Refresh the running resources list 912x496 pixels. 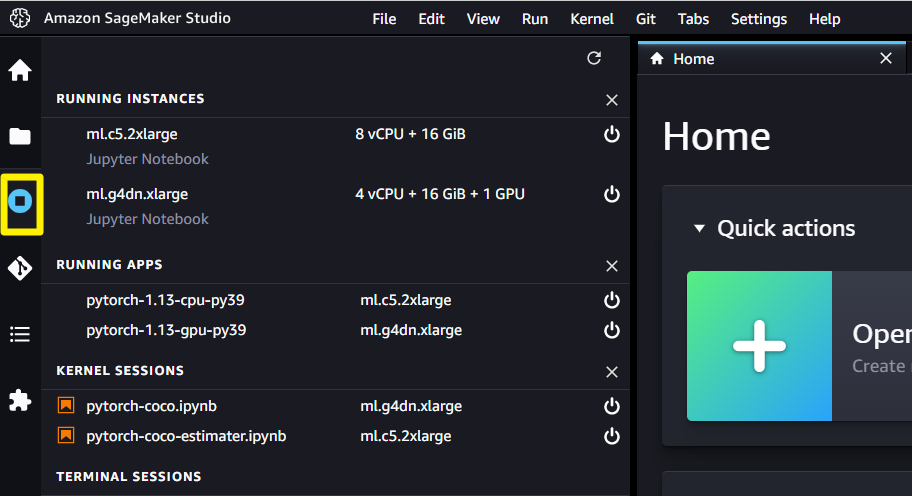coord(594,58)
